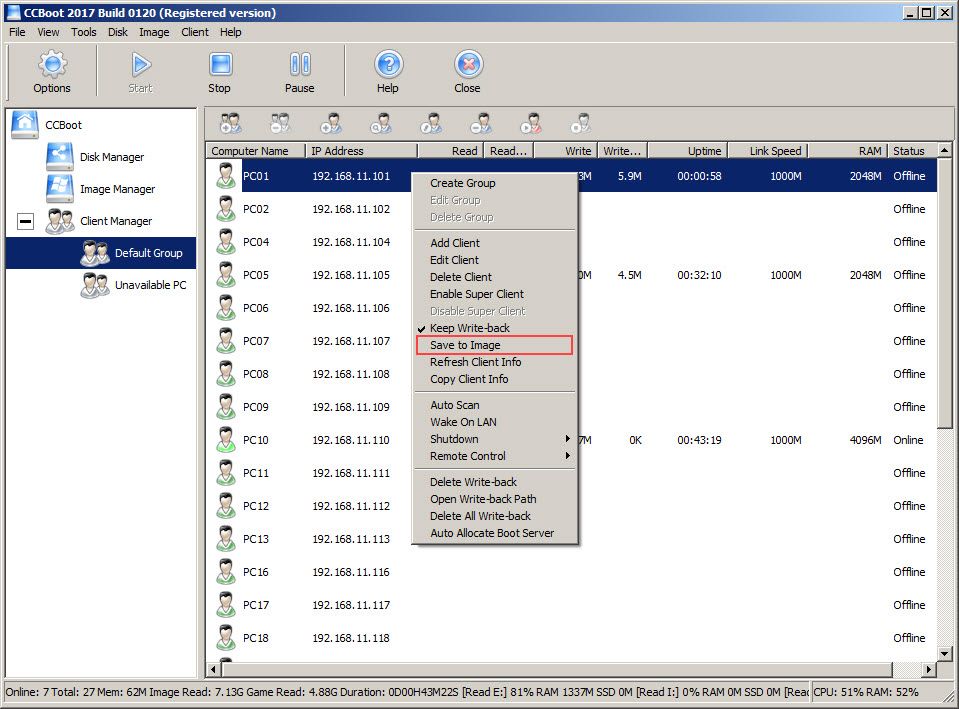This screenshot has height=709, width=959.
Task: Sort by RAM column header
Action: (848, 150)
